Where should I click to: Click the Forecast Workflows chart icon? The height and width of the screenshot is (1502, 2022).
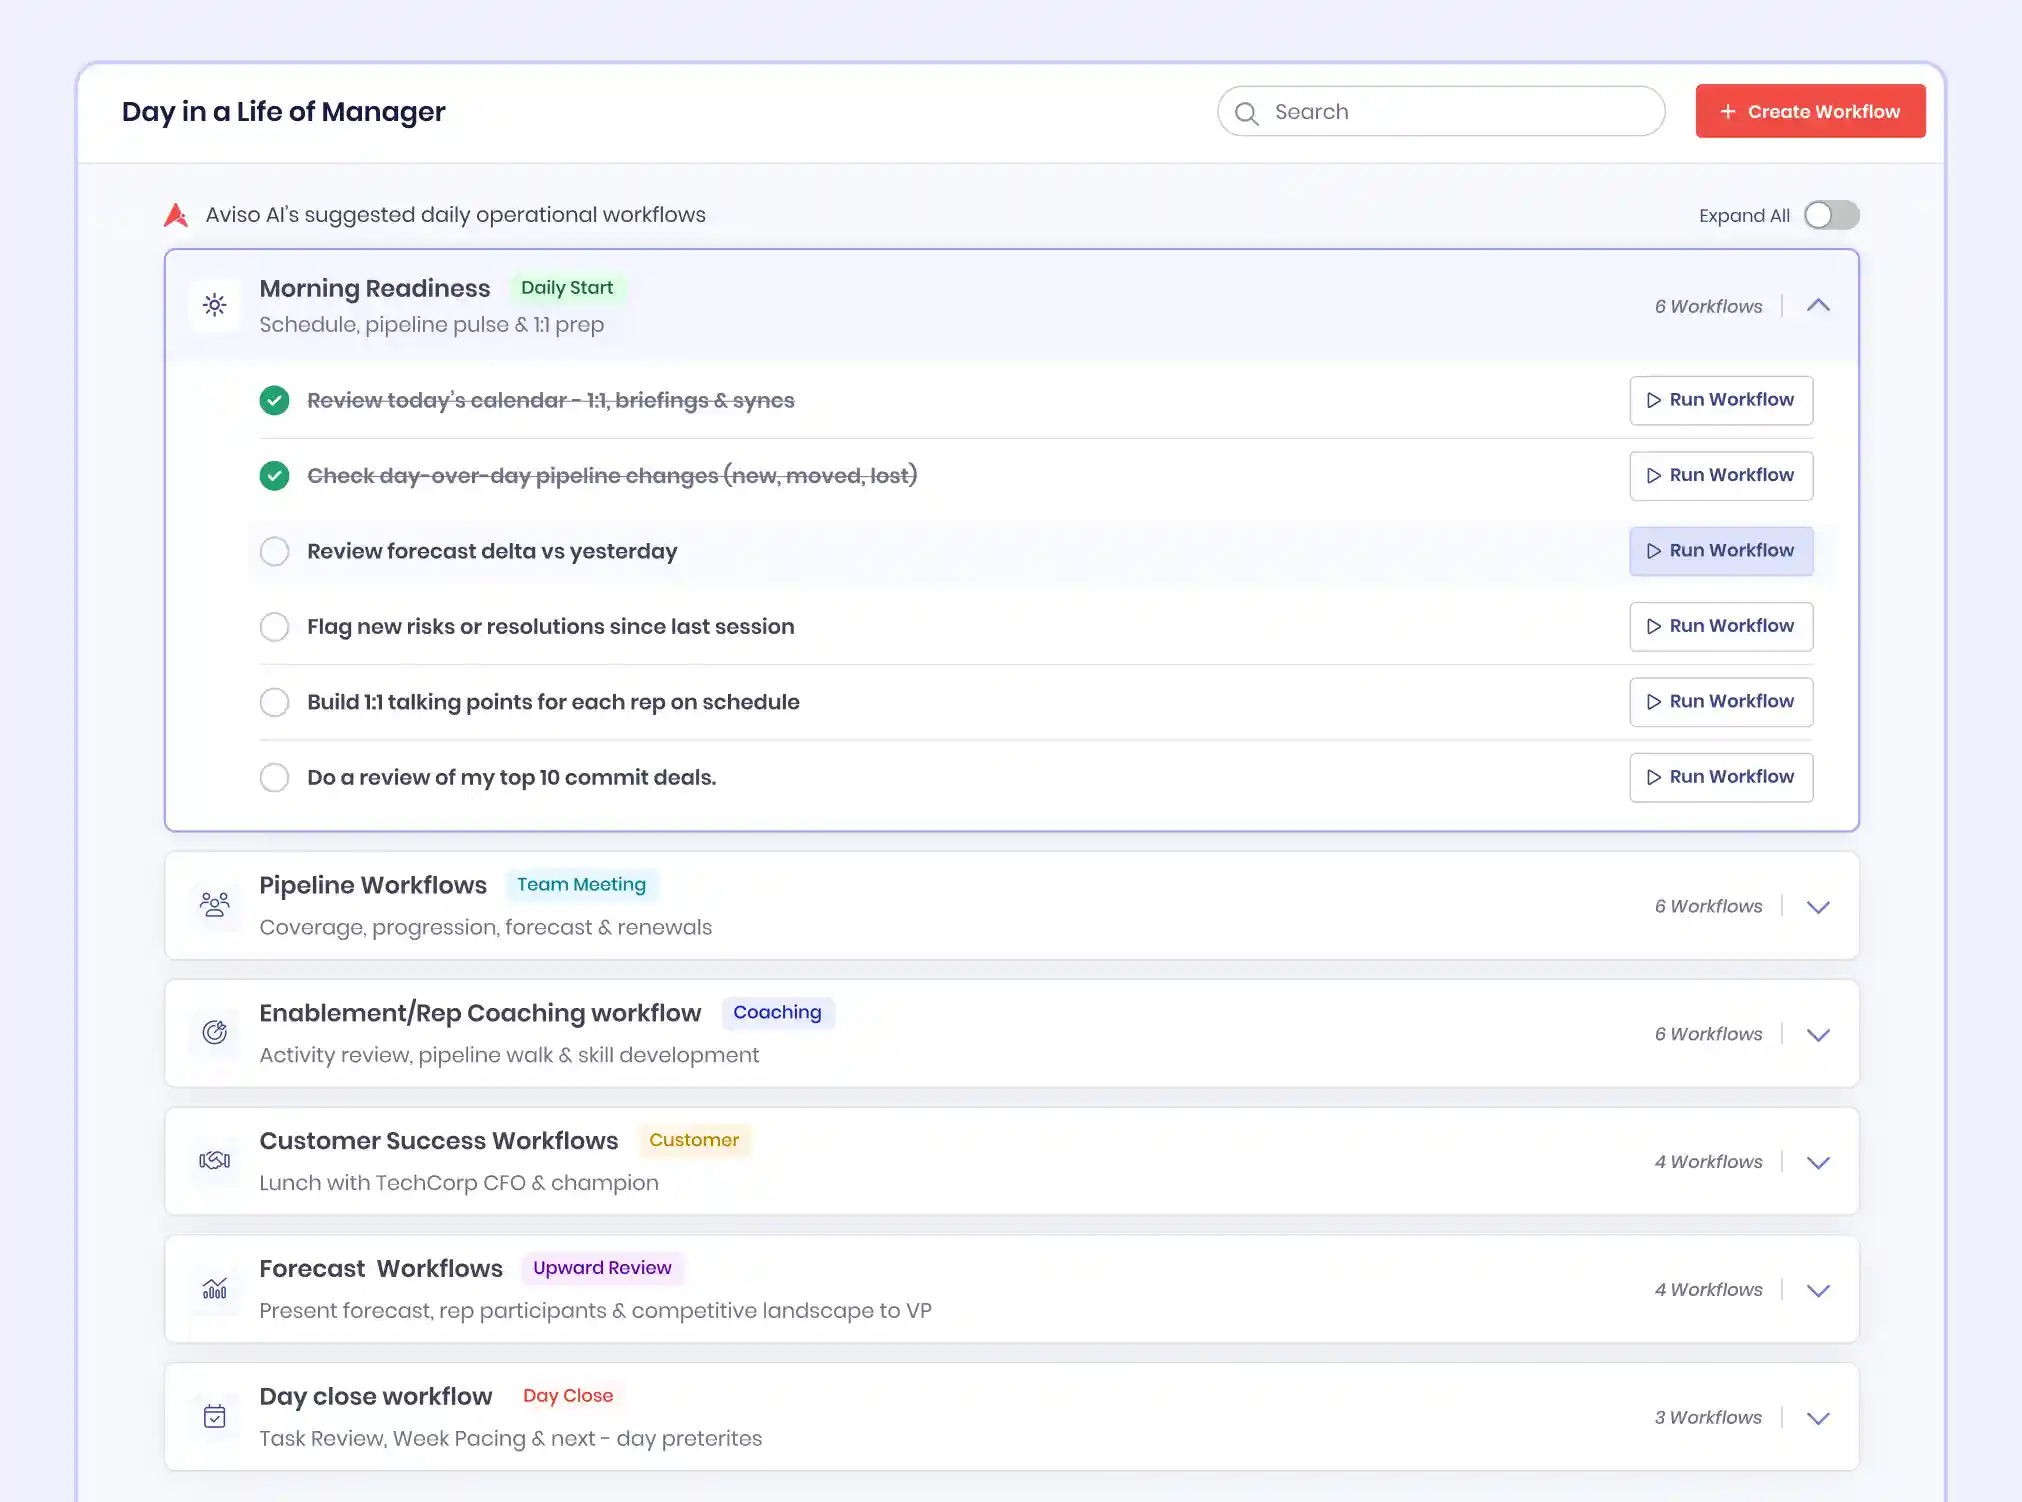pos(215,1289)
